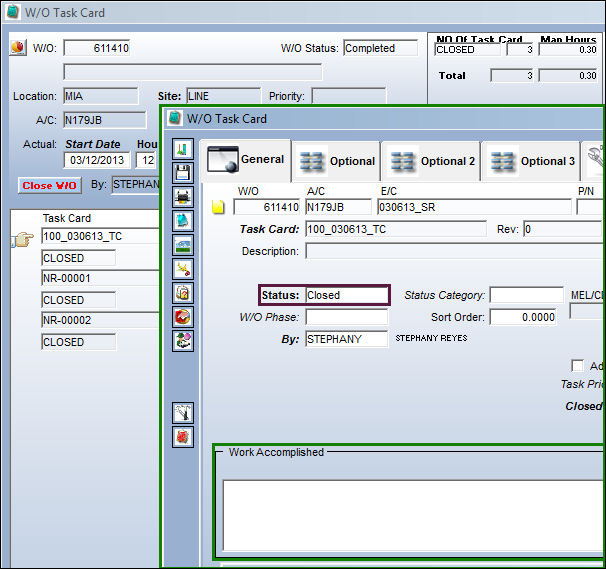This screenshot has height=569, width=606.
Task: Click the person with pink balloon icon
Action: pos(183,341)
